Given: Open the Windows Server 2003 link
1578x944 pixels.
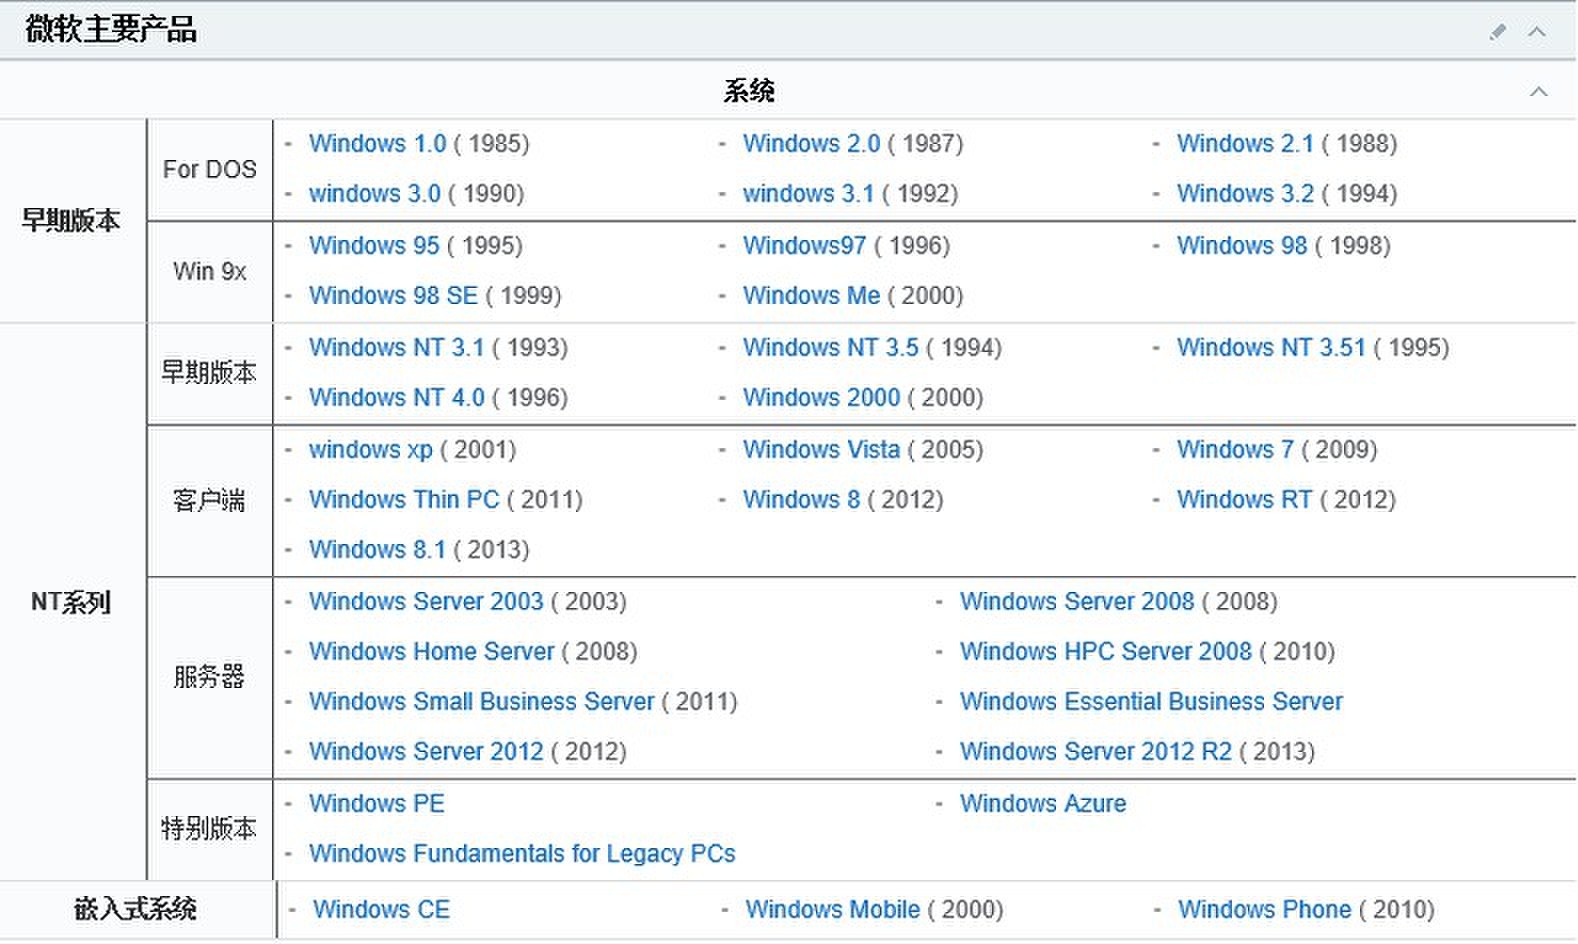Looking at the screenshot, I should tap(426, 601).
